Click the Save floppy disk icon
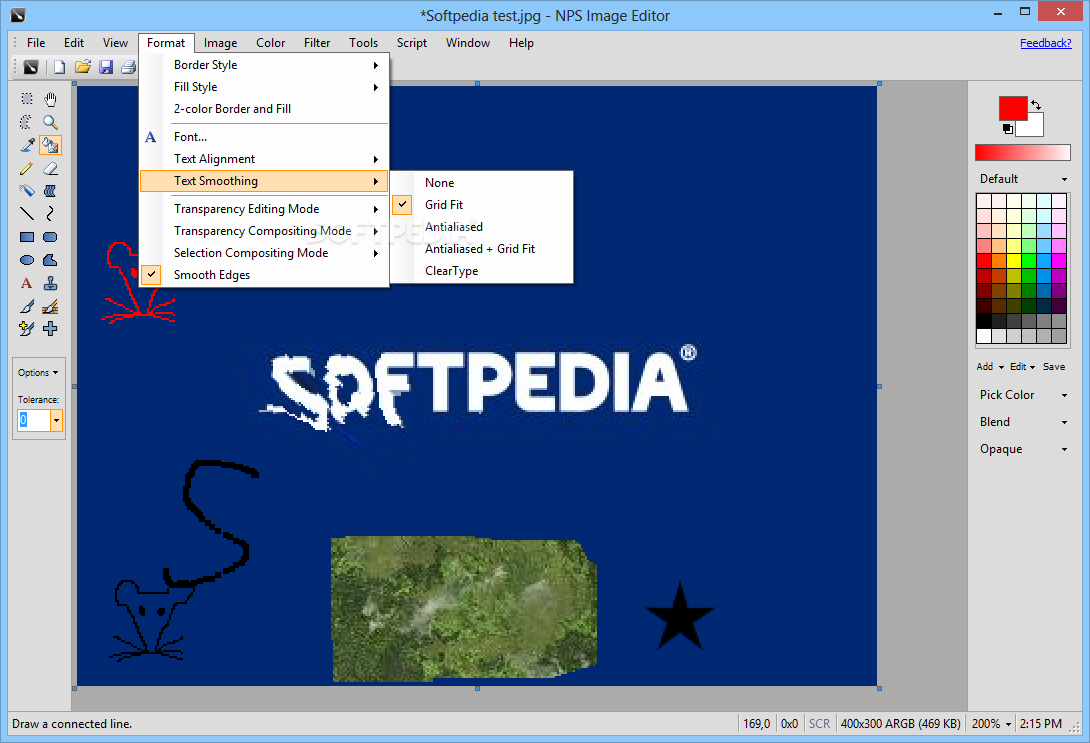This screenshot has height=743, width=1090. pos(106,67)
